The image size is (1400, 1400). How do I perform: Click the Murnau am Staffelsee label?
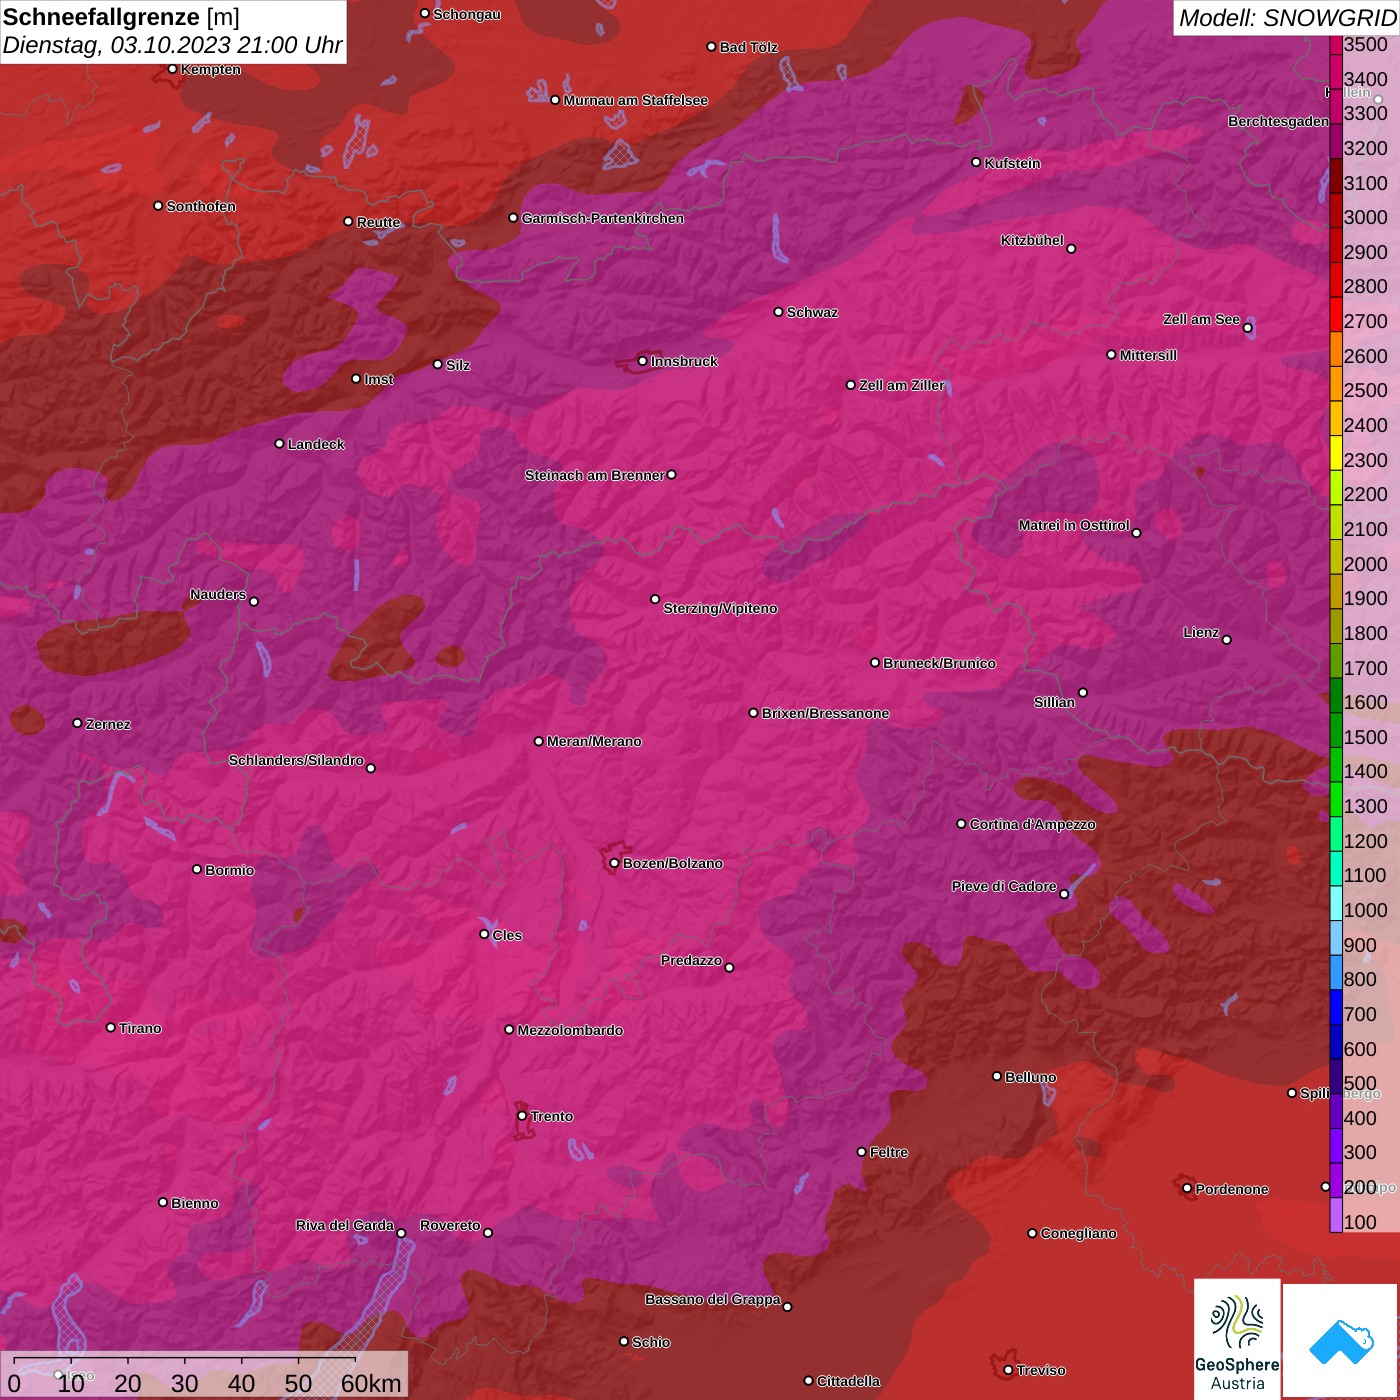(635, 100)
